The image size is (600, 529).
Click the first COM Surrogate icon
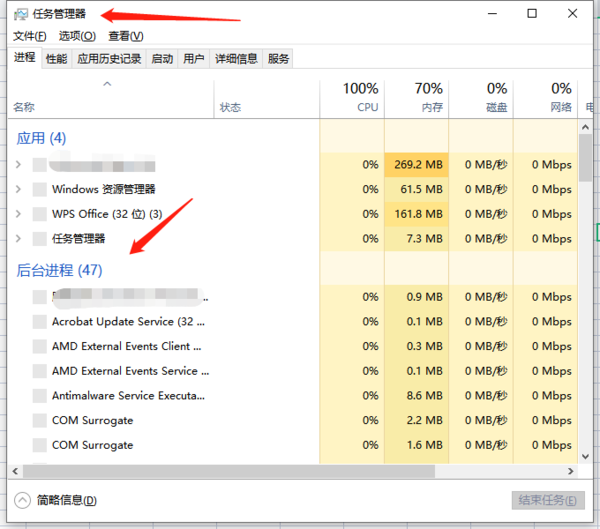[39, 421]
